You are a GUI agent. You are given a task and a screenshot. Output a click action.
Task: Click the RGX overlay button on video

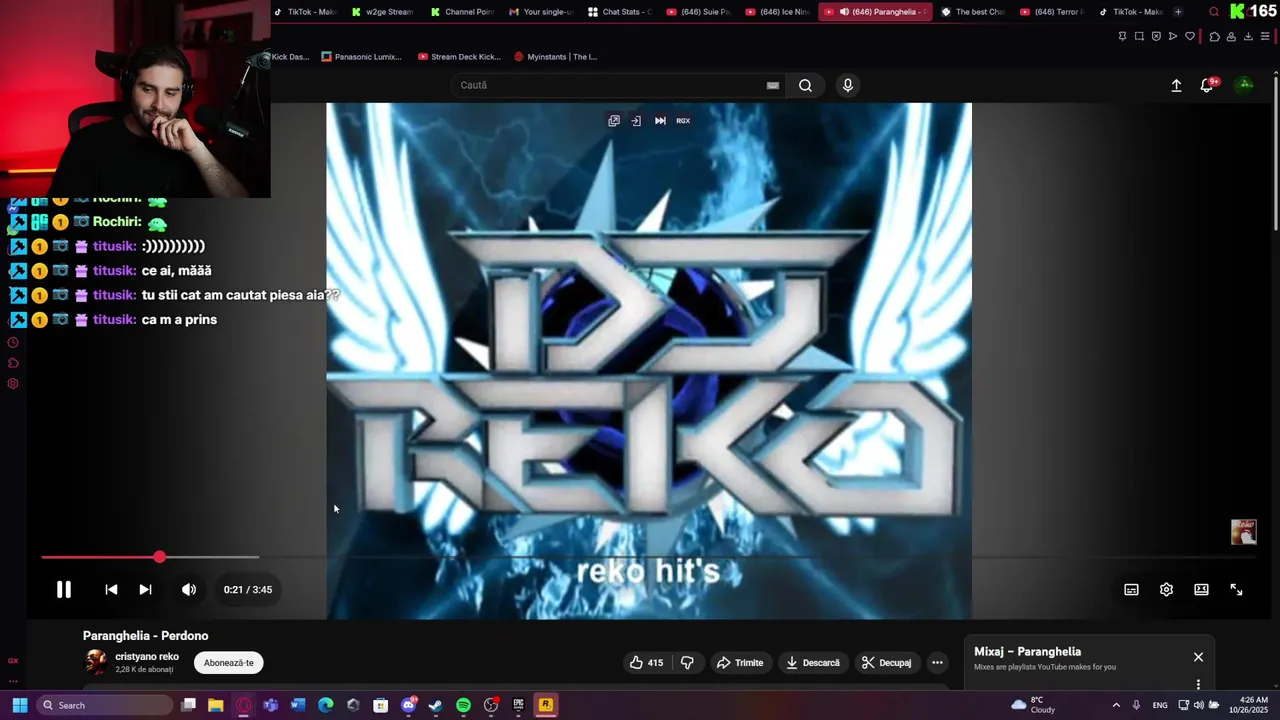coord(683,121)
